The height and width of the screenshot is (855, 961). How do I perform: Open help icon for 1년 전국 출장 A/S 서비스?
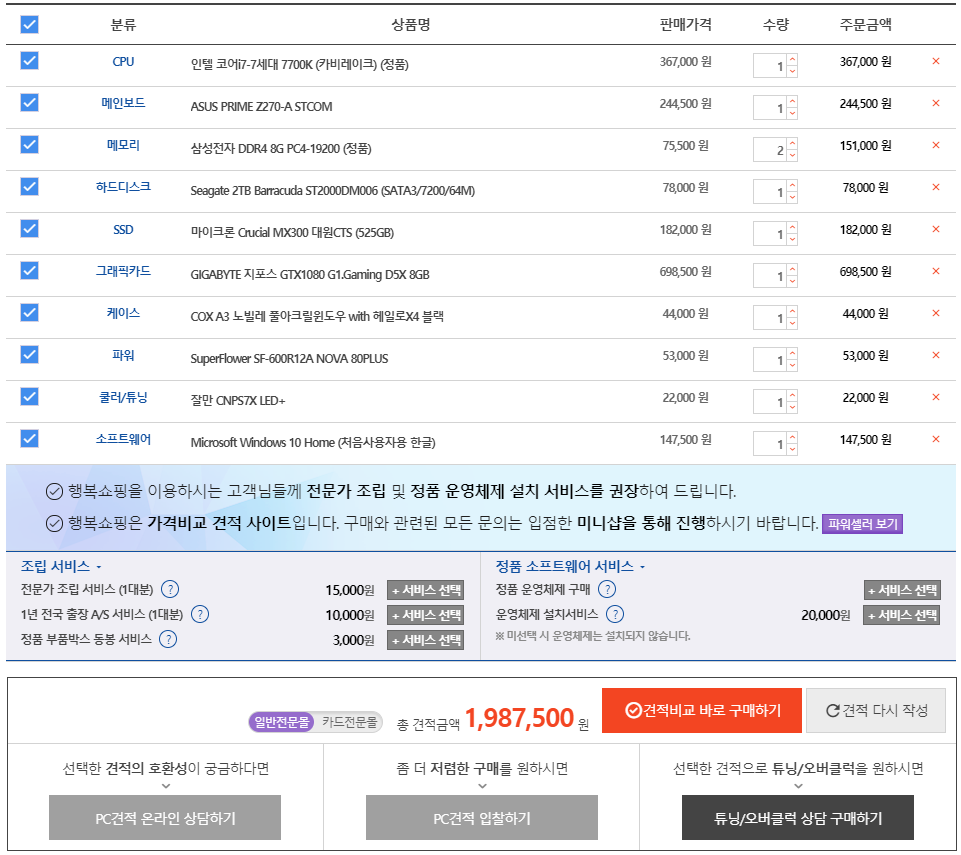click(200, 614)
